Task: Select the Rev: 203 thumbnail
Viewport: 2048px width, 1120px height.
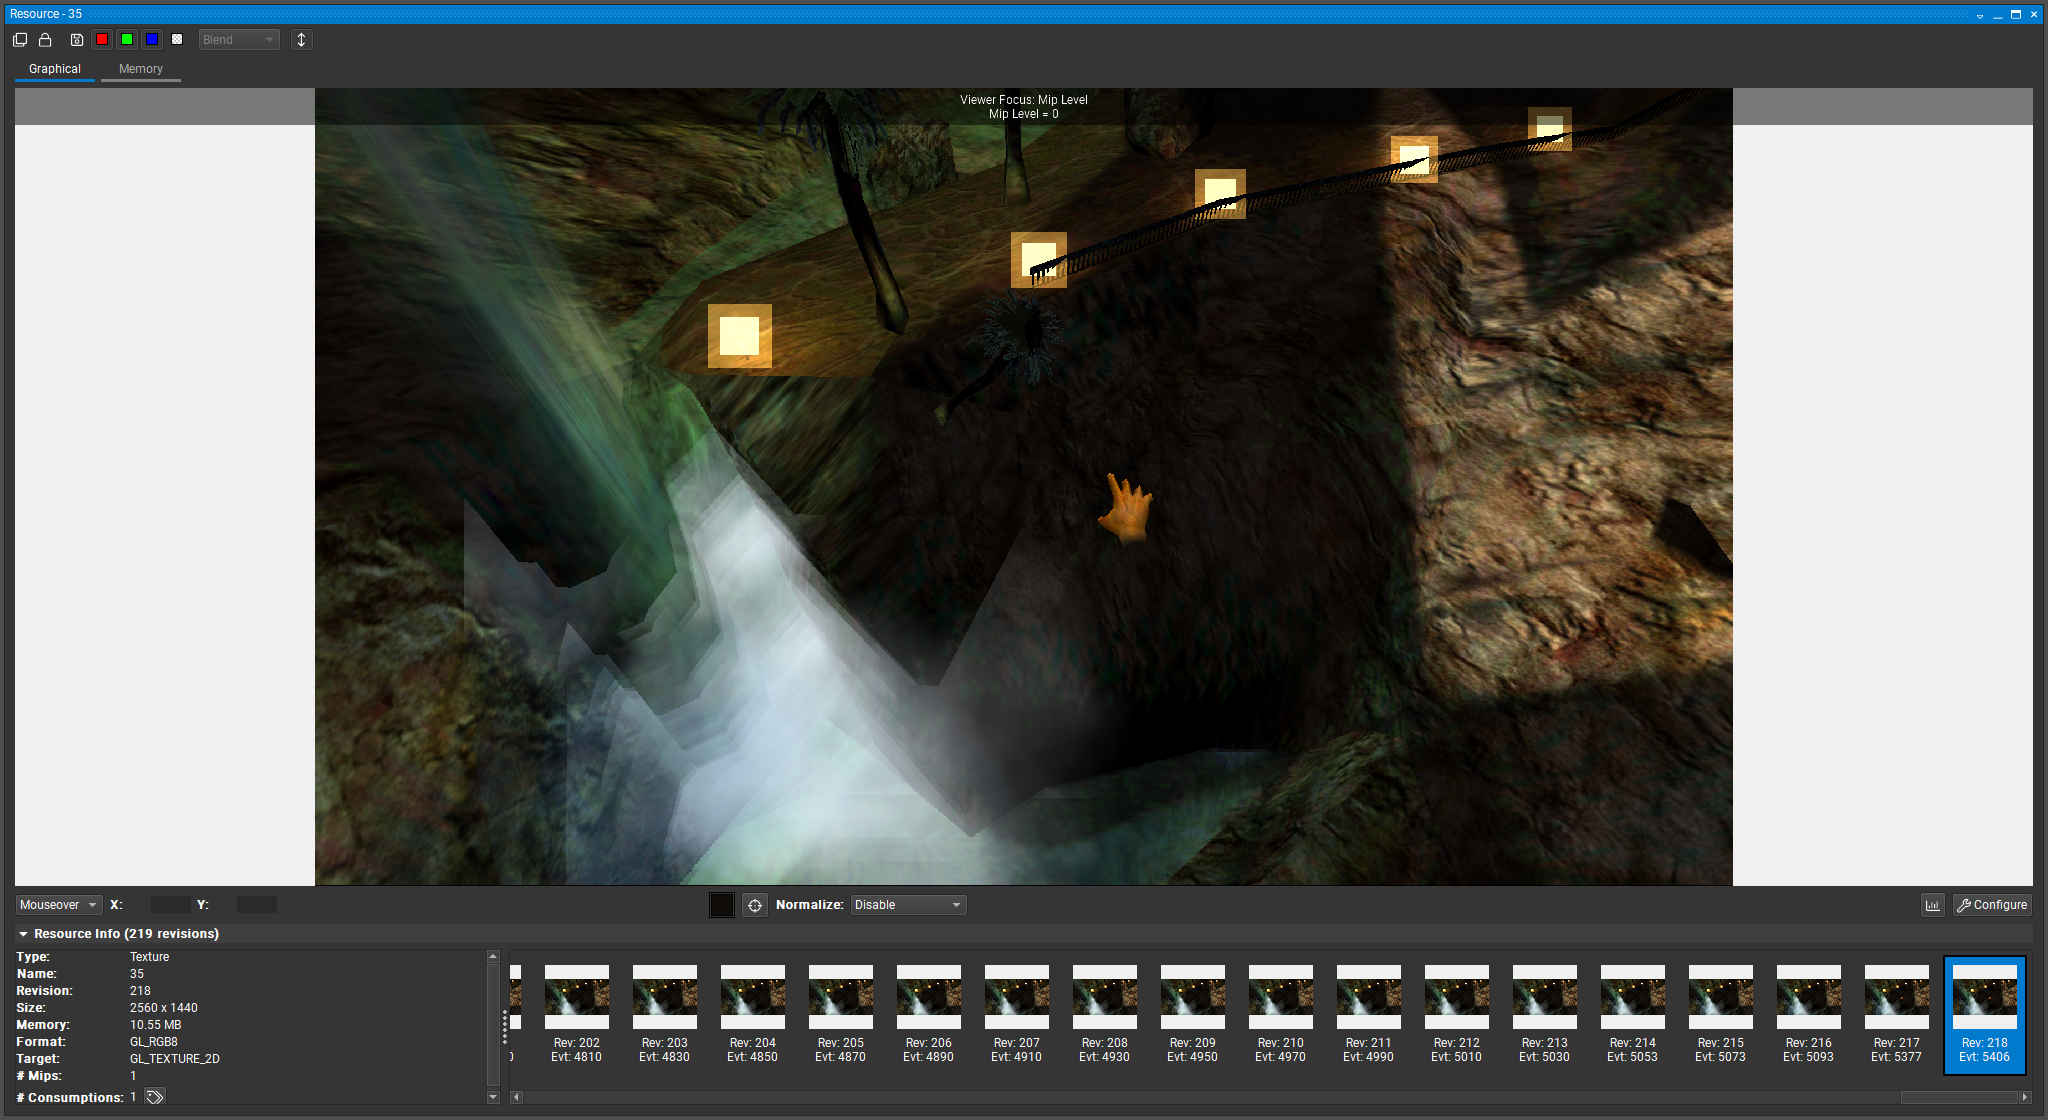Action: (665, 1013)
